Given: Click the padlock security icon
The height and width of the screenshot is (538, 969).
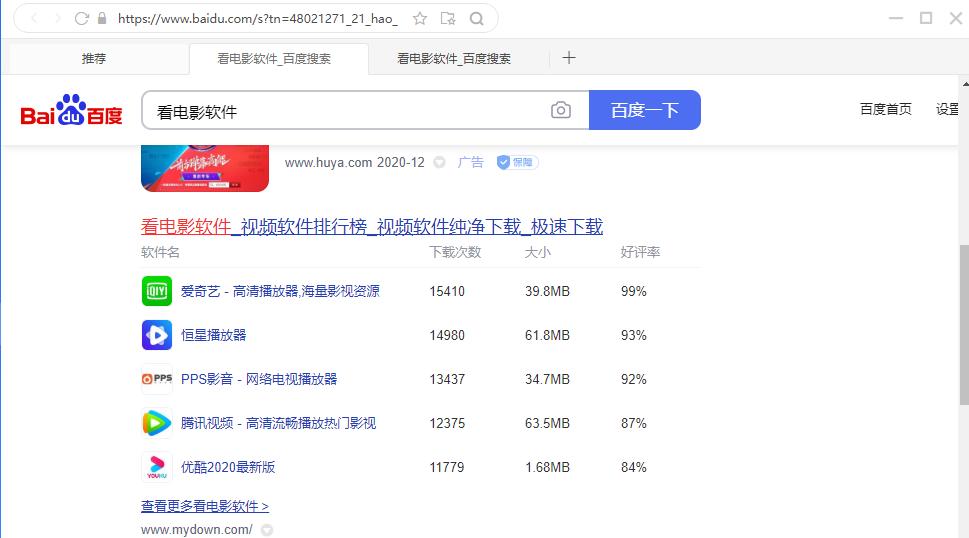Looking at the screenshot, I should 102,19.
